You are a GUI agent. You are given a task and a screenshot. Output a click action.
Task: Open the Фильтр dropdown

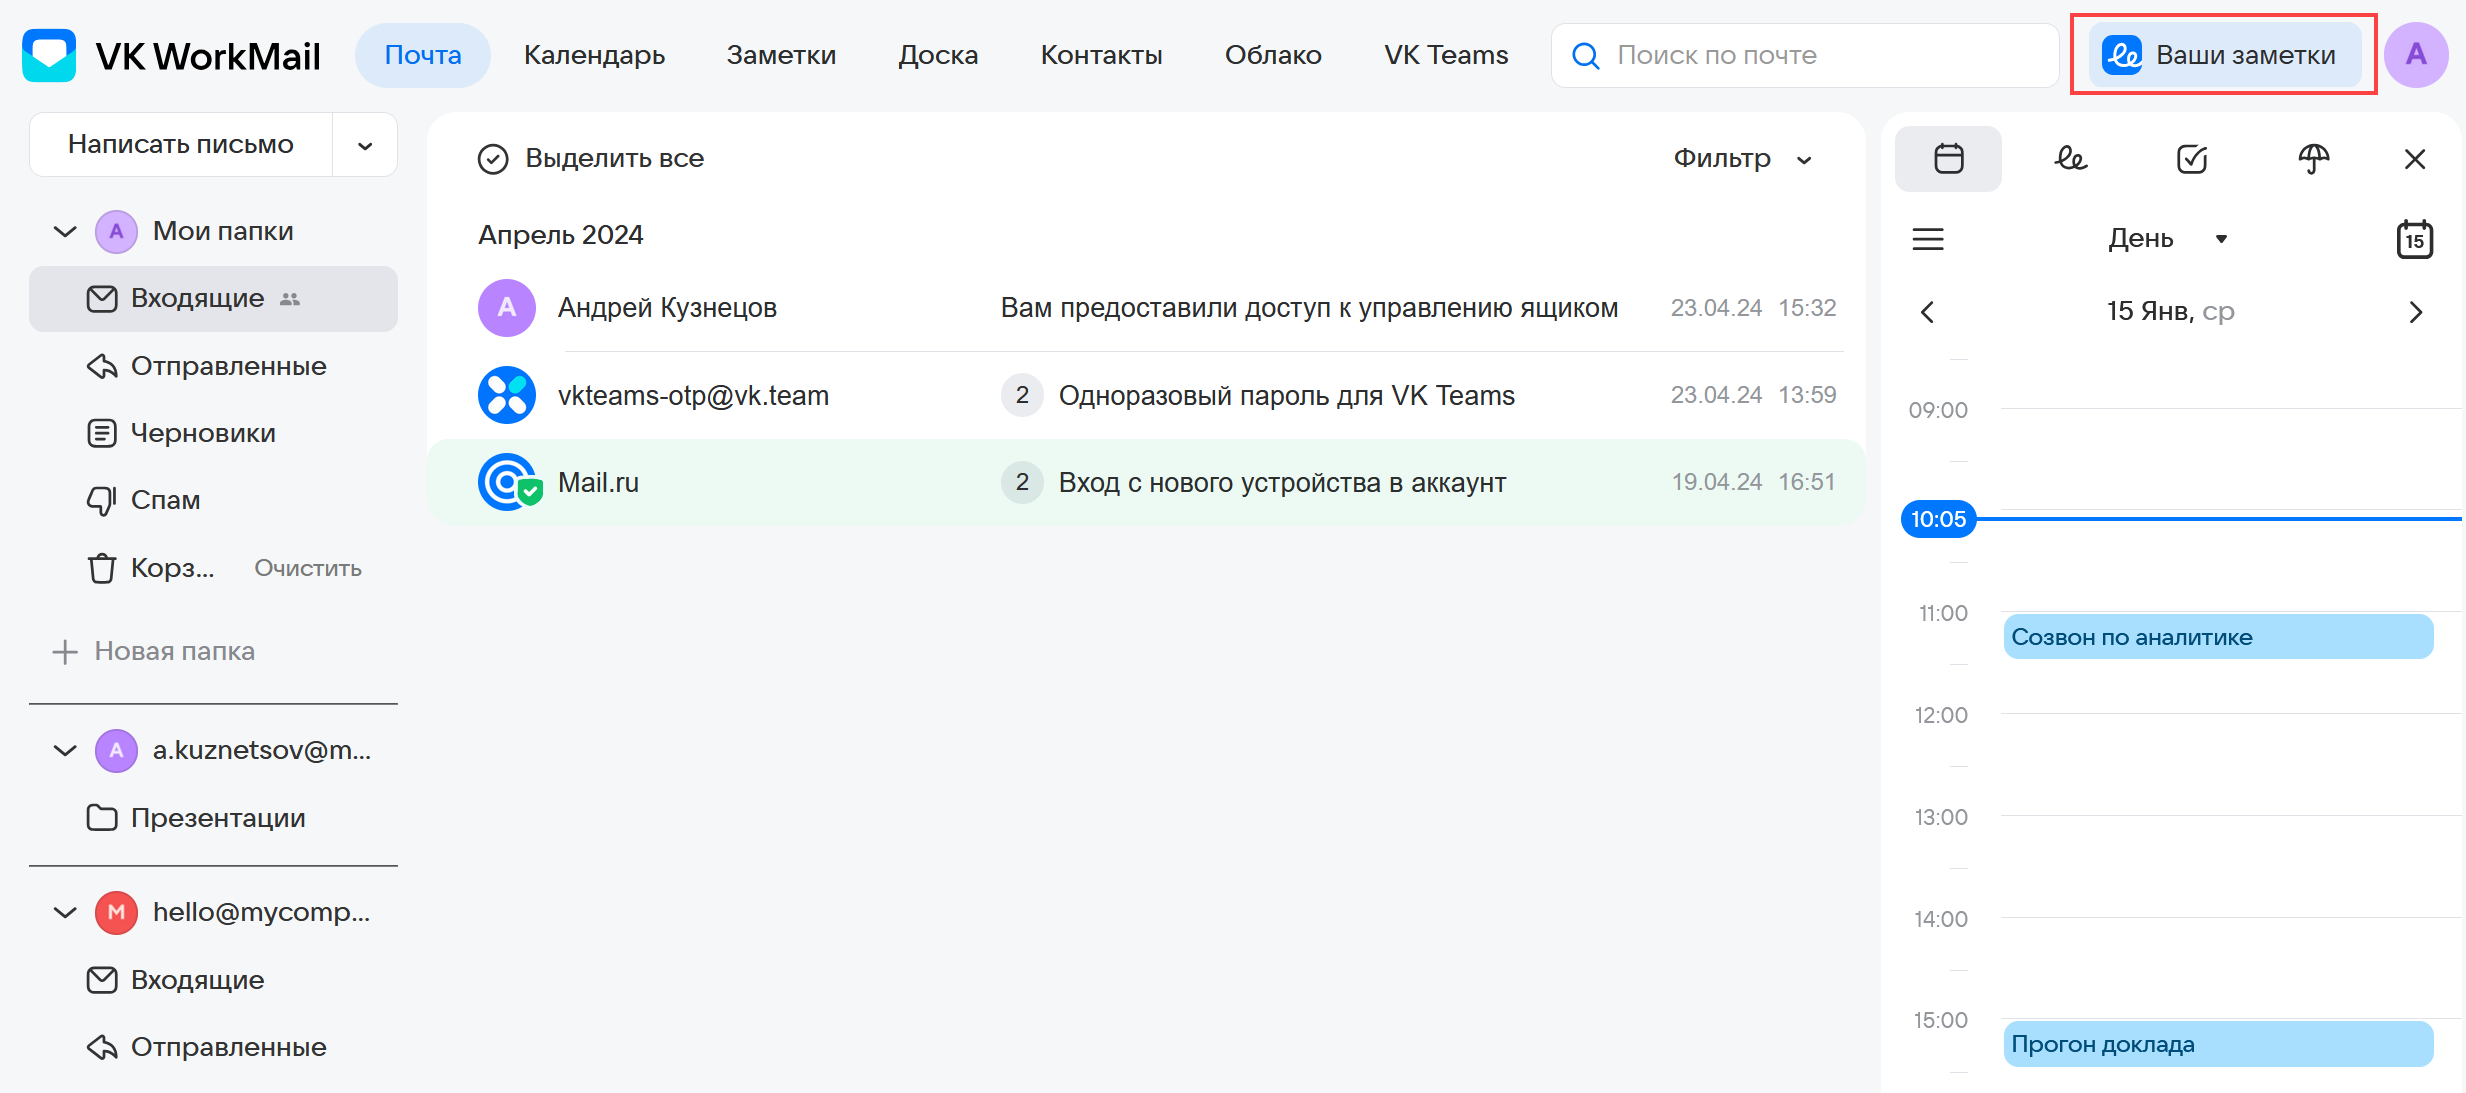pos(1742,159)
